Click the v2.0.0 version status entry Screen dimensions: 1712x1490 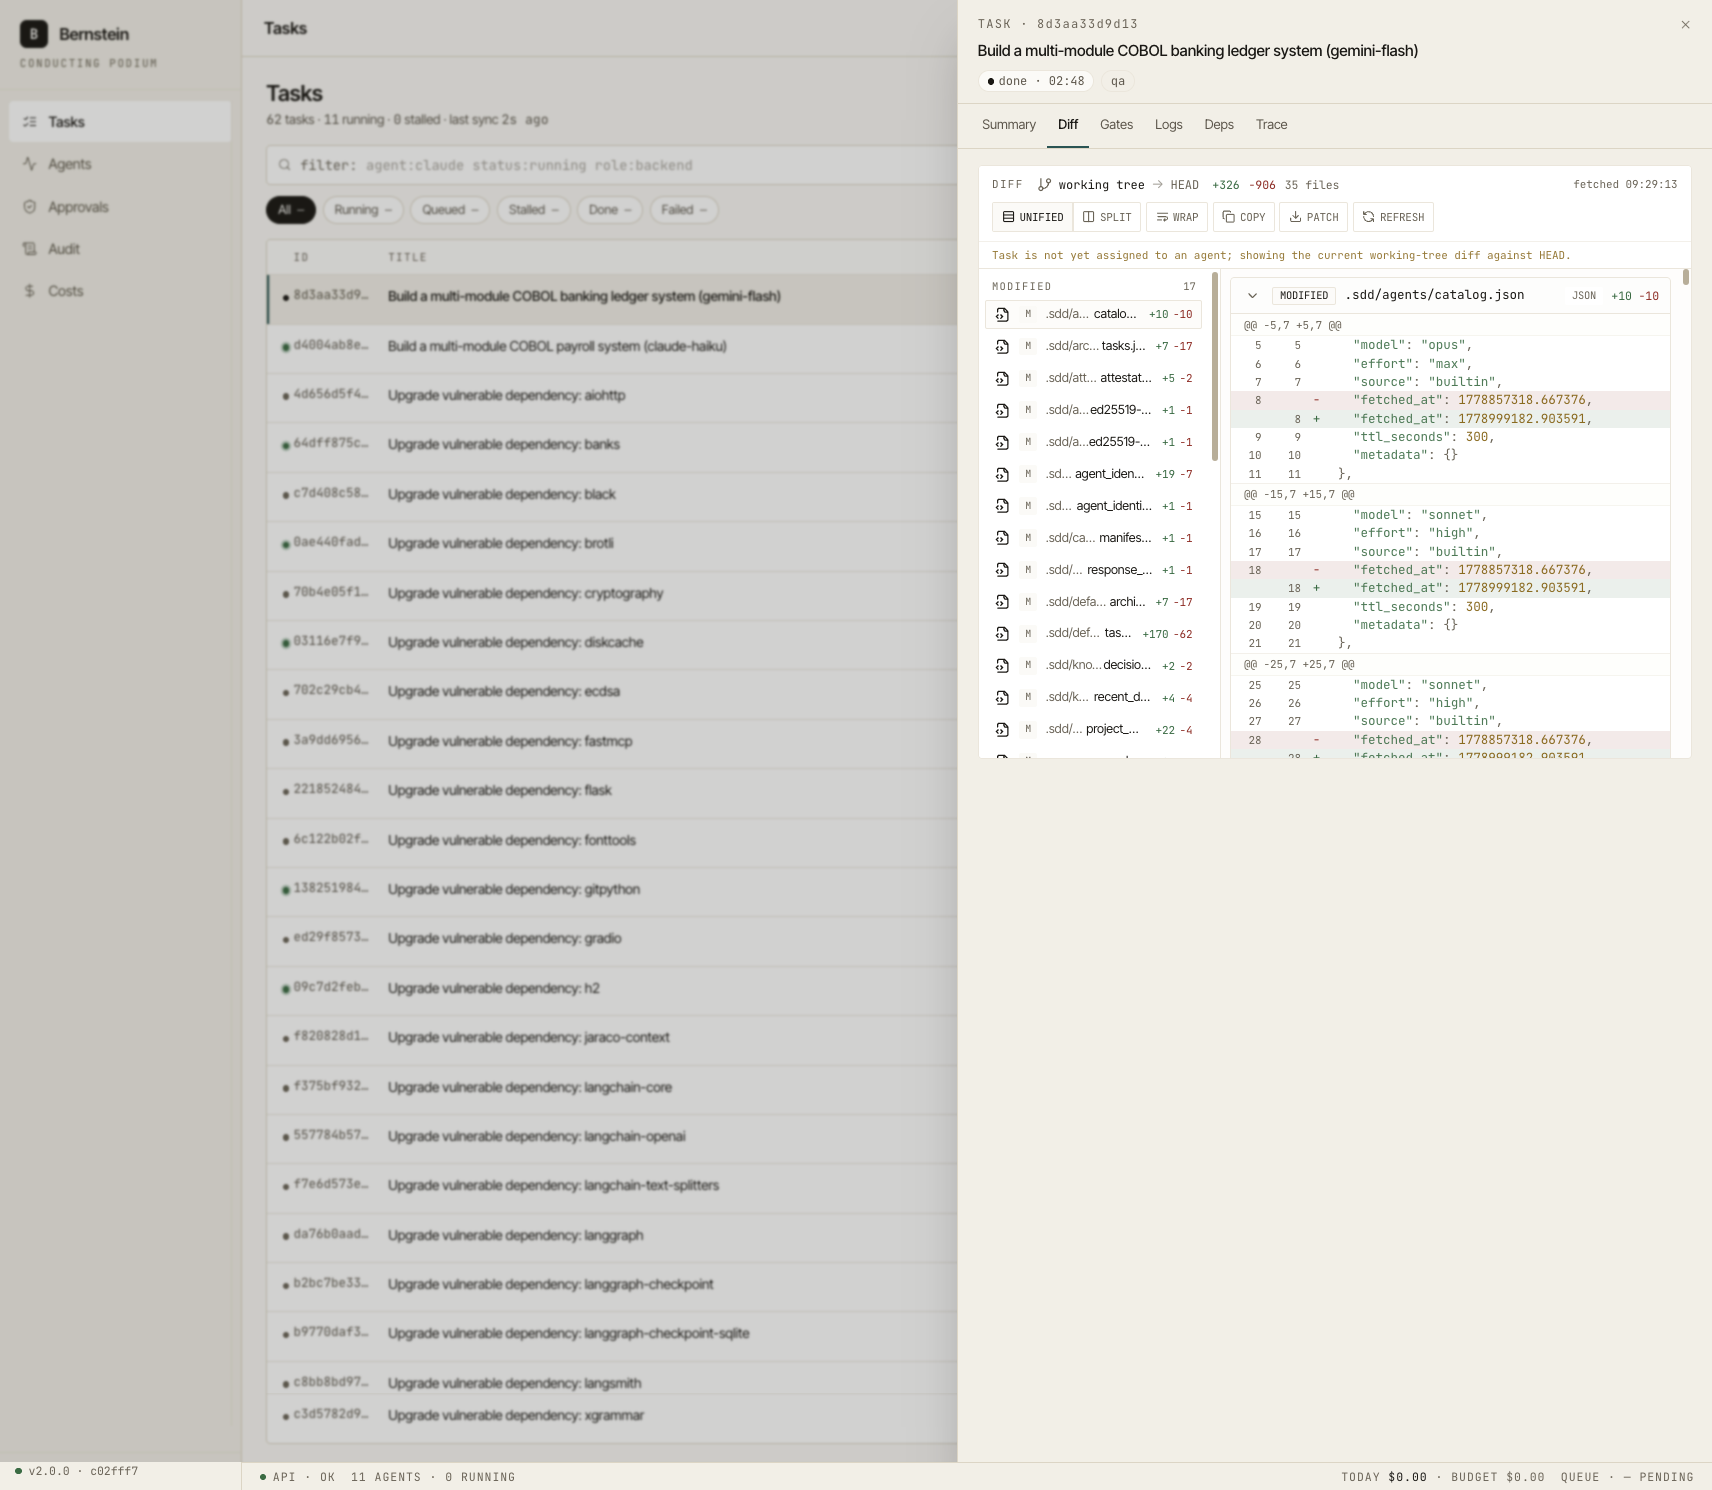76,1471
